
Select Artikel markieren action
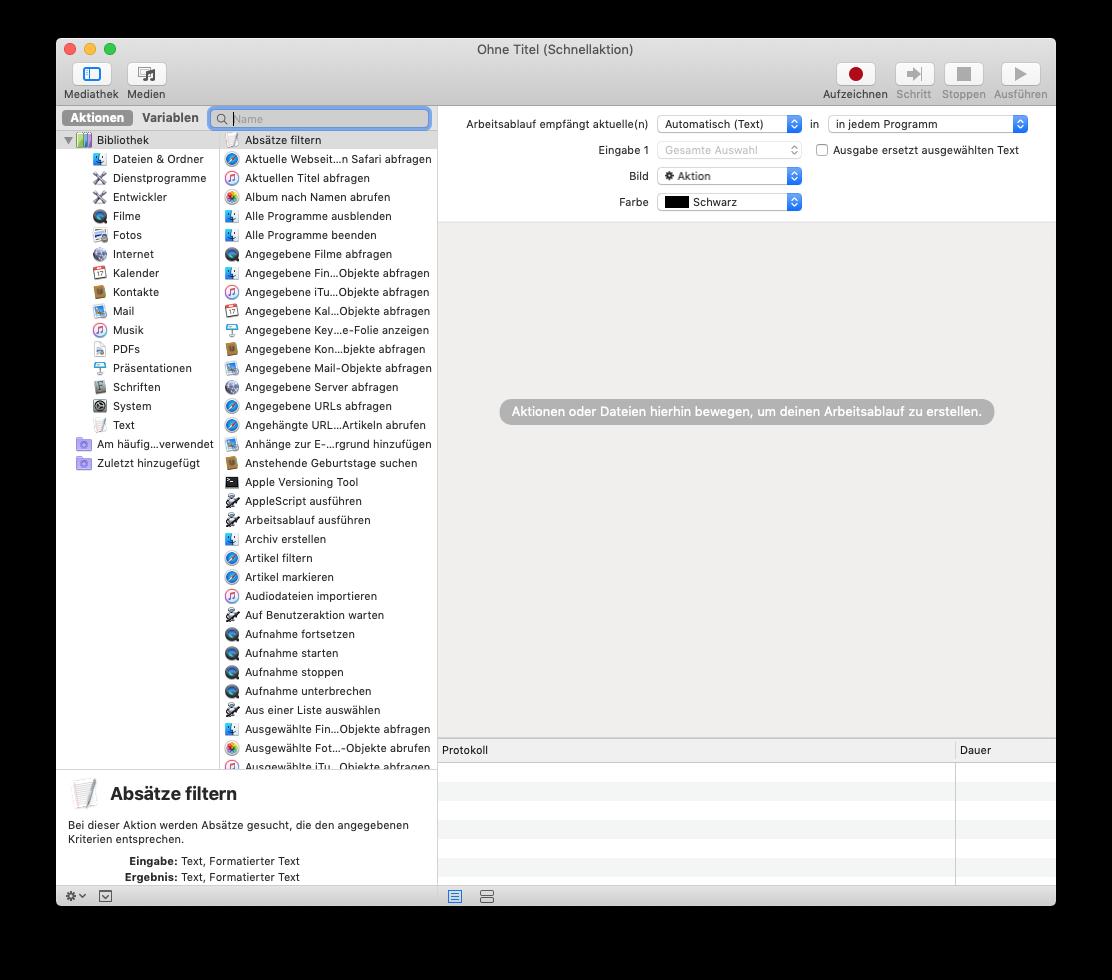[x=328, y=577]
